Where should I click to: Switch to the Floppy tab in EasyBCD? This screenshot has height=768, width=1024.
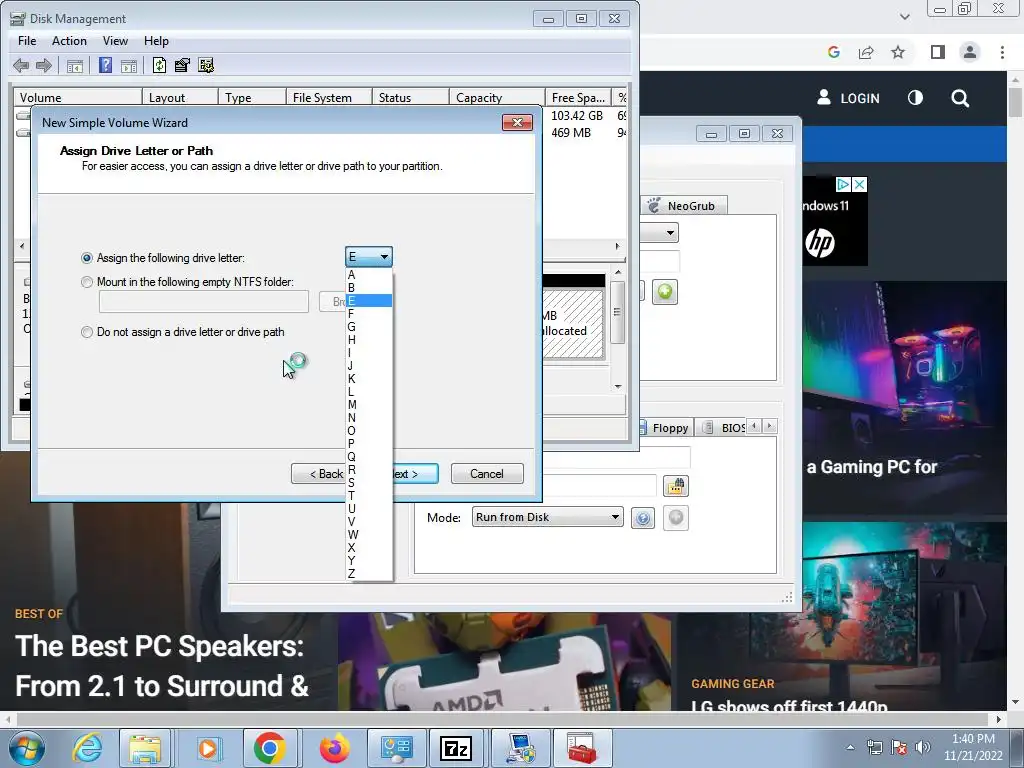[x=665, y=428]
